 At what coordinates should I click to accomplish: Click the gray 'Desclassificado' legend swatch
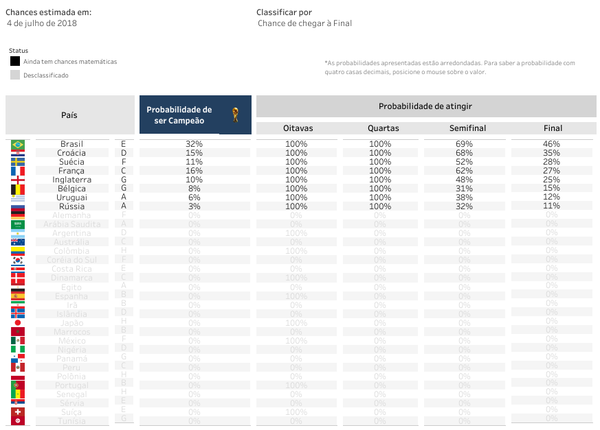[x=14, y=74]
